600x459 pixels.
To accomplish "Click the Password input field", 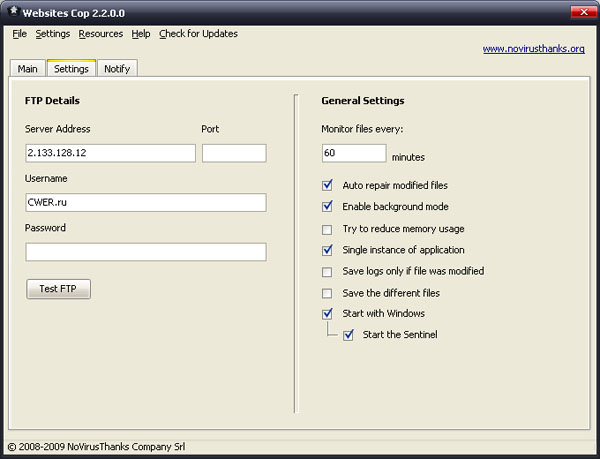I will pyautogui.click(x=146, y=252).
